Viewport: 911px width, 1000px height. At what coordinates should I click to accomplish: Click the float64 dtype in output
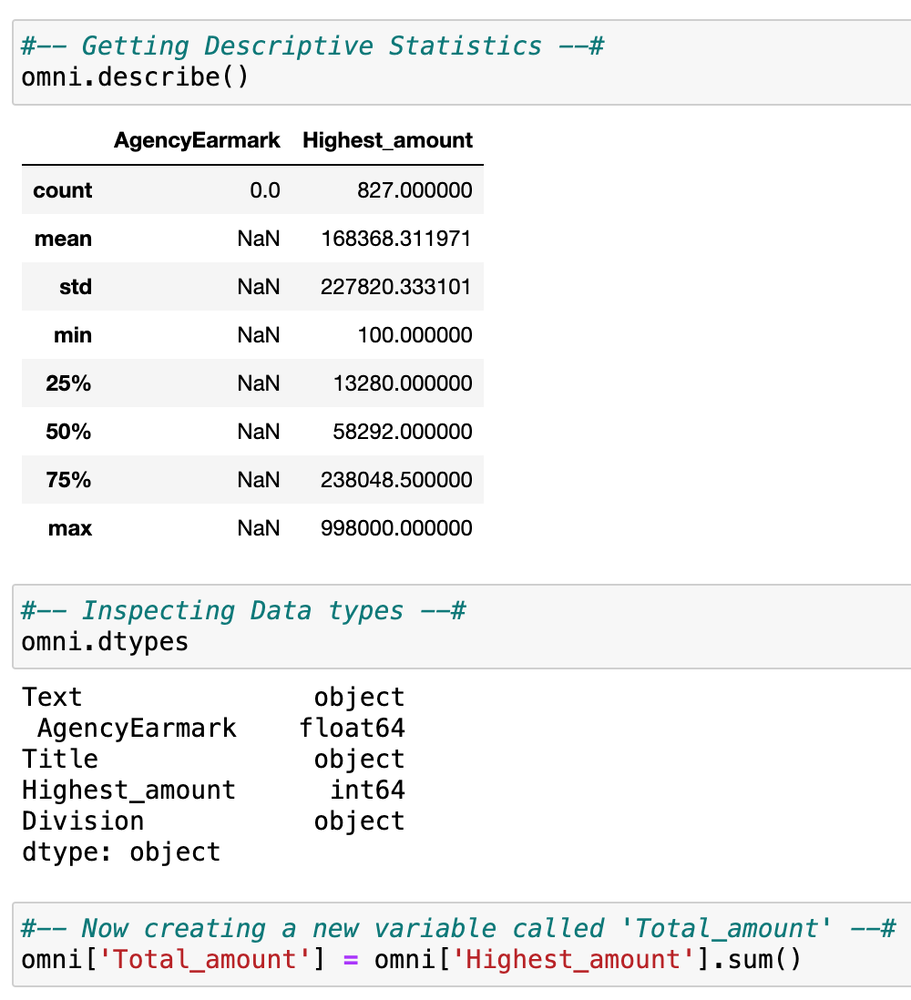tap(352, 728)
